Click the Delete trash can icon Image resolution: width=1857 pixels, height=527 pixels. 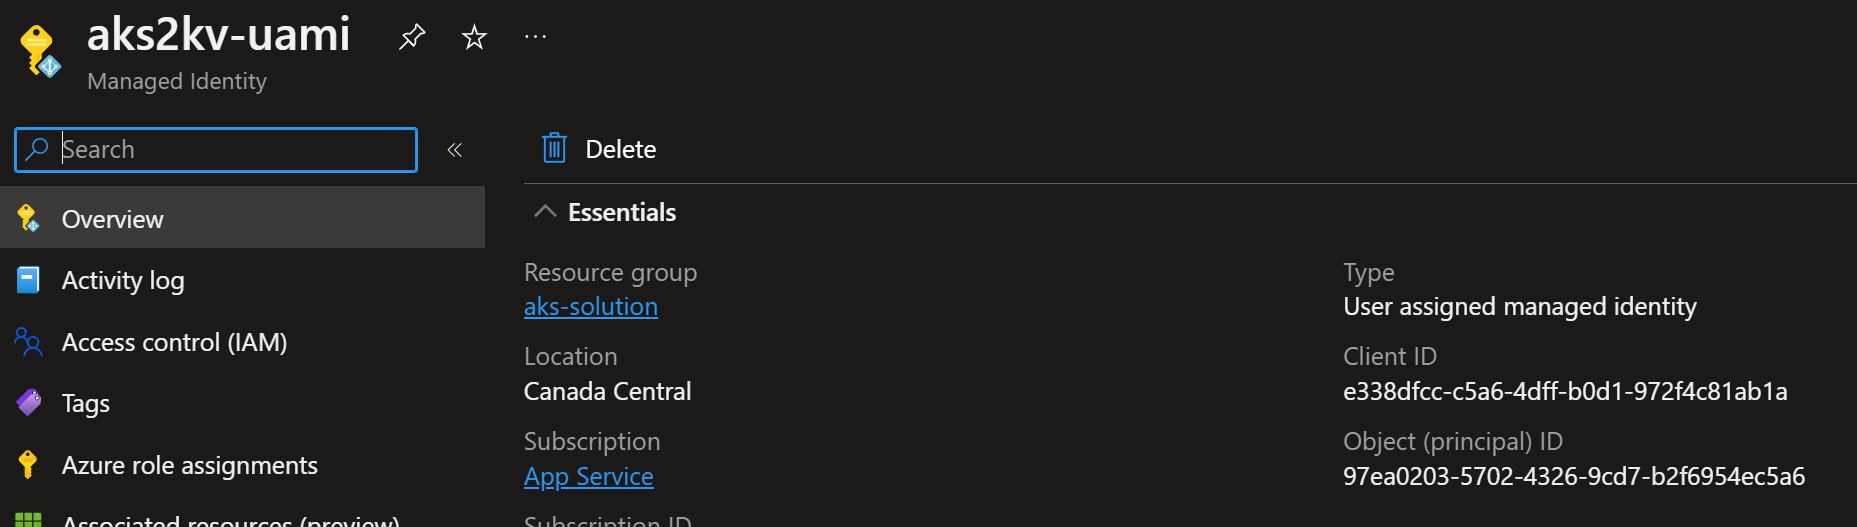554,149
